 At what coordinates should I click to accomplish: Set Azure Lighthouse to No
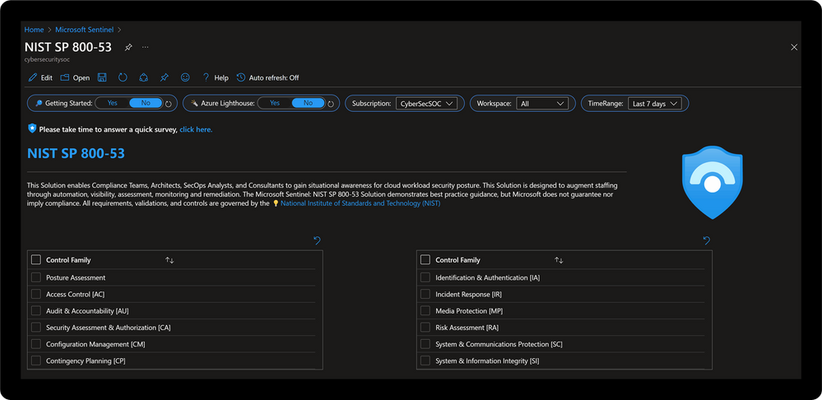308,103
